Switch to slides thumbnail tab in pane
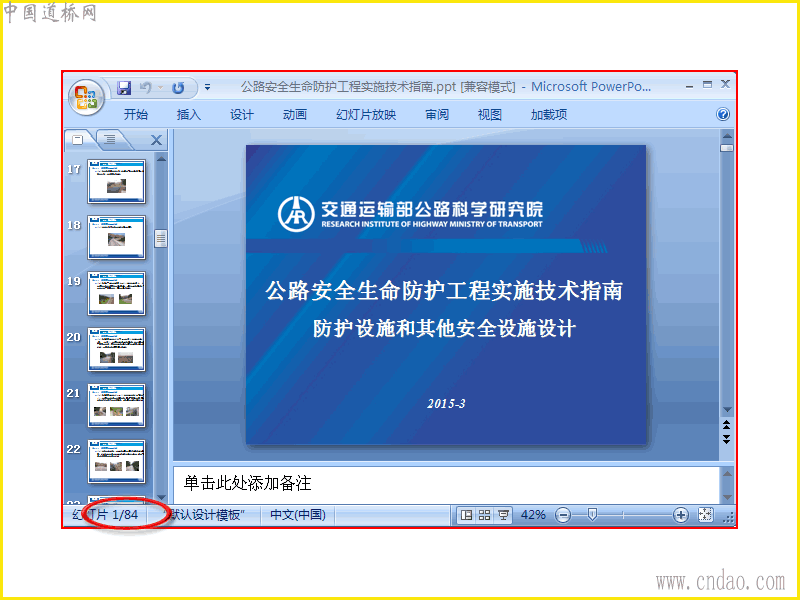This screenshot has height=600, width=800. coord(78,139)
